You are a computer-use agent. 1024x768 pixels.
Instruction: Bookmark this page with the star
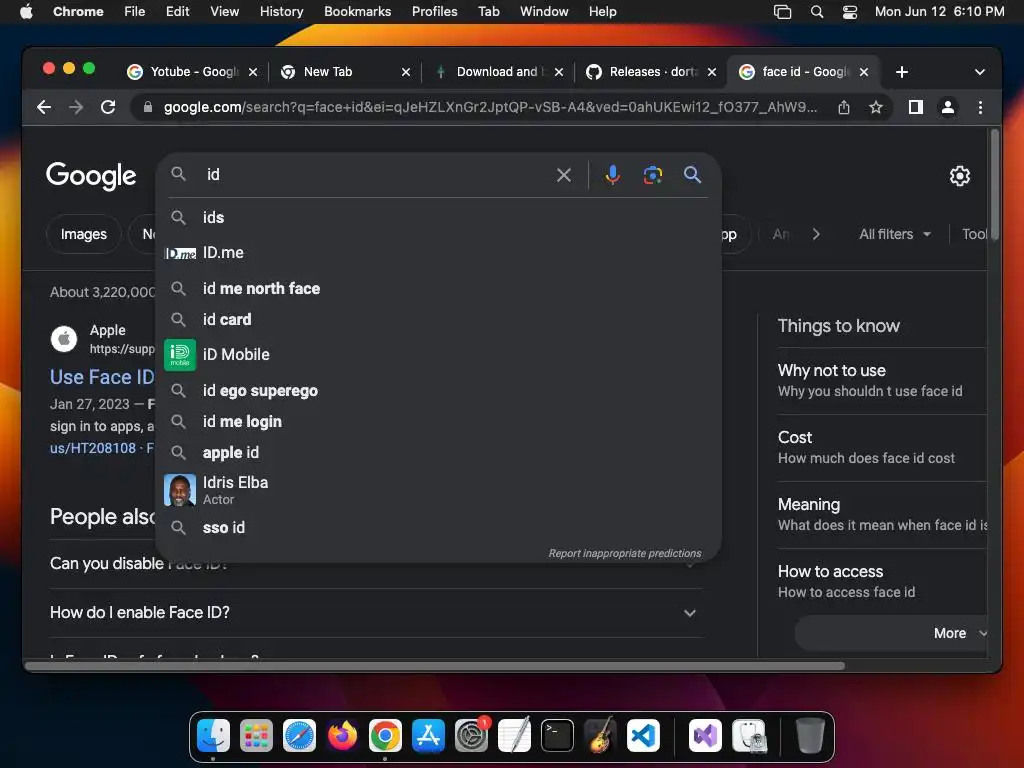pyautogui.click(x=876, y=107)
